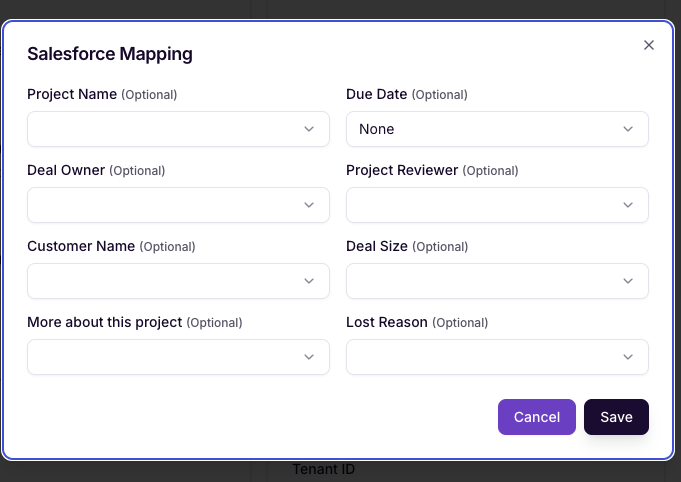Save the Salesforce mapping
The image size is (681, 482).
[x=616, y=417]
